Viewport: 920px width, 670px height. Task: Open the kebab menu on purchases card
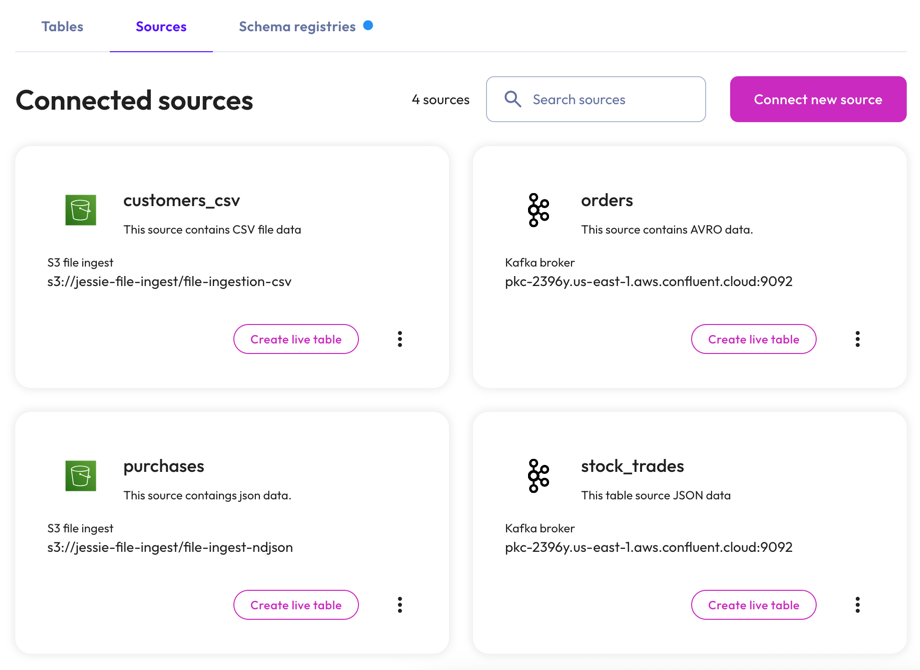400,604
